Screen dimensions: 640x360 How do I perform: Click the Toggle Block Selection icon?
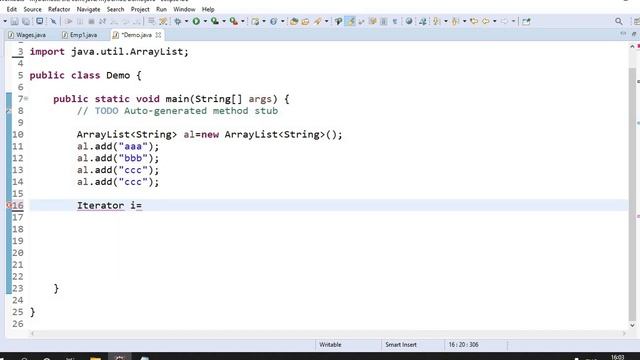[x=384, y=21]
